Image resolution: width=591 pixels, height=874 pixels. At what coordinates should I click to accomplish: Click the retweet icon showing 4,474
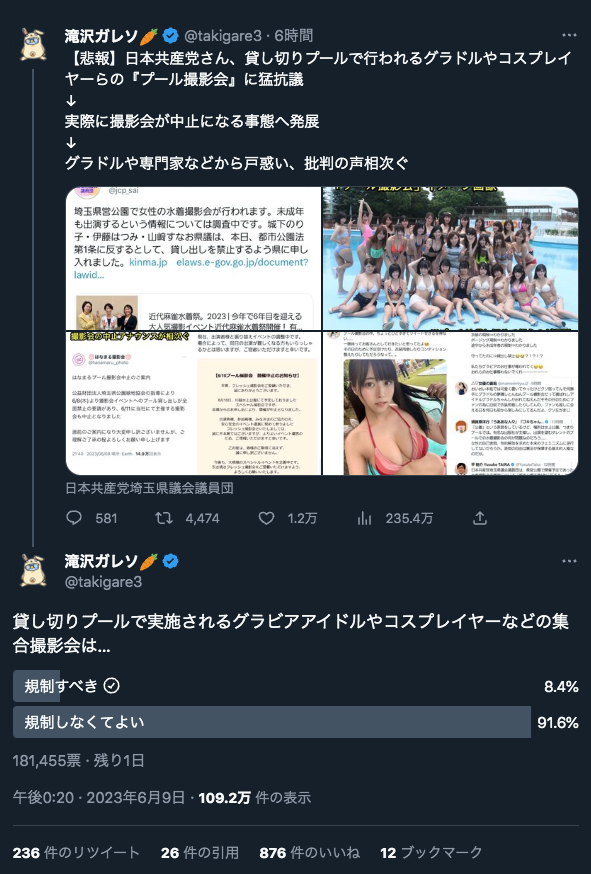(x=163, y=518)
